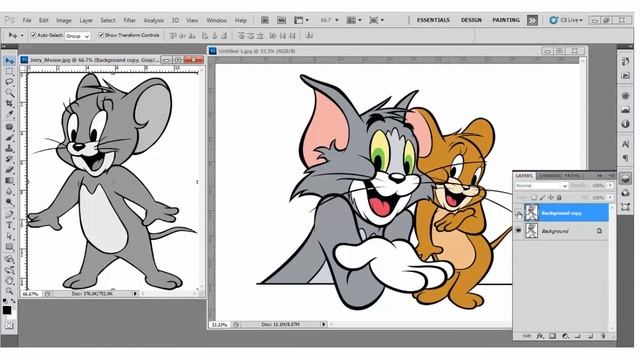Select the Move tool in toolbox
The width and height of the screenshot is (640, 360).
click(x=9, y=61)
